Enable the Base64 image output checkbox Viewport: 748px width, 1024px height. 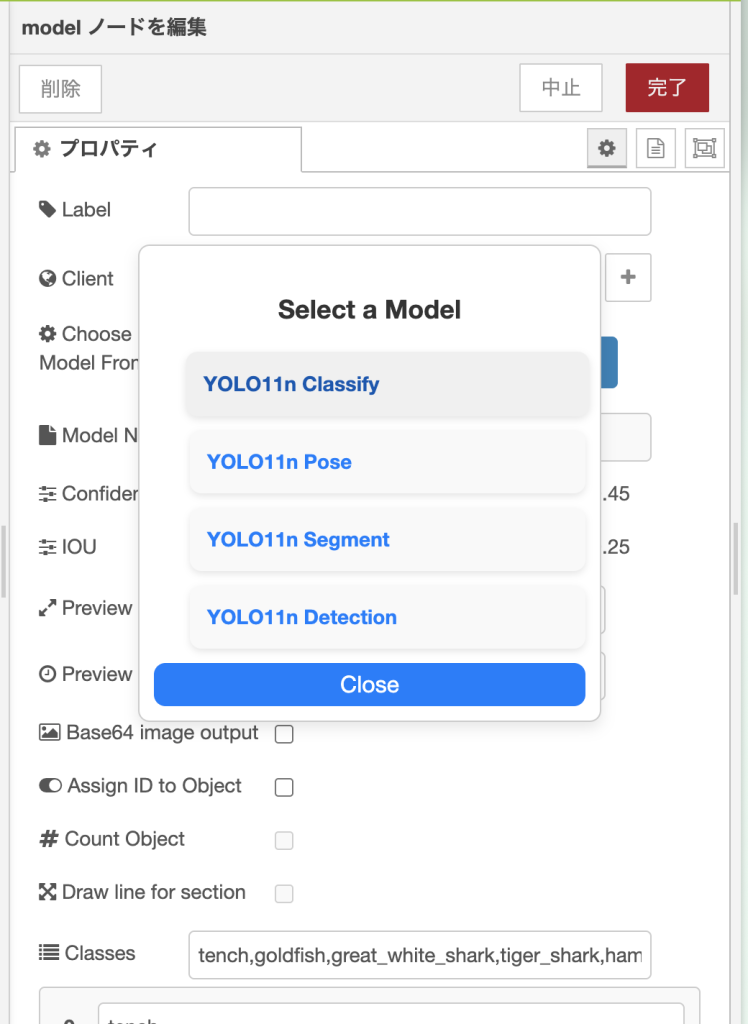[x=284, y=735]
